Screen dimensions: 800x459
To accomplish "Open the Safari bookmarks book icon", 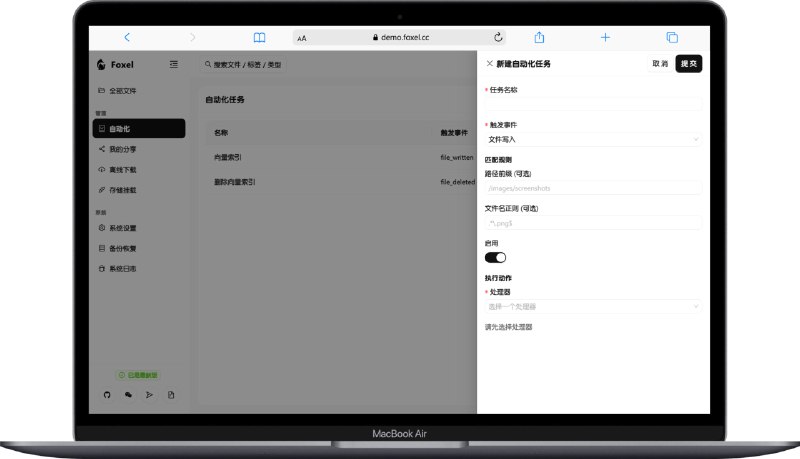I will (x=259, y=37).
